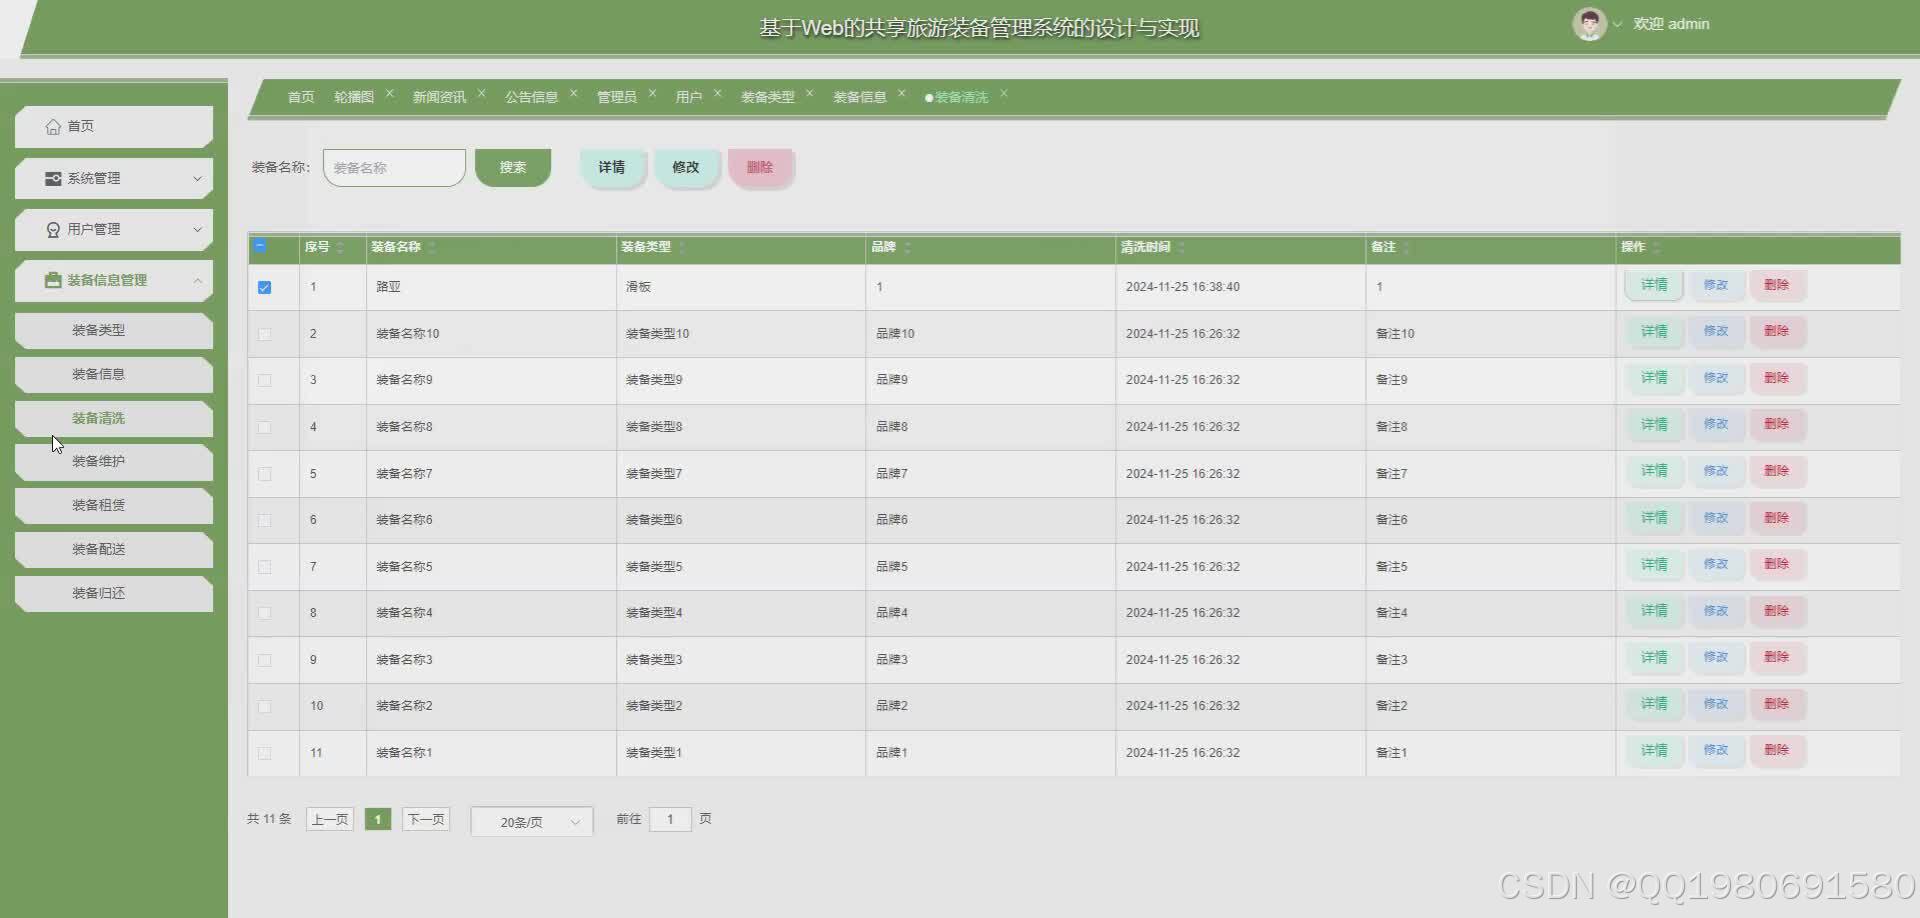
Task: Sort table by 备注 column arrows
Action: (x=1406, y=247)
